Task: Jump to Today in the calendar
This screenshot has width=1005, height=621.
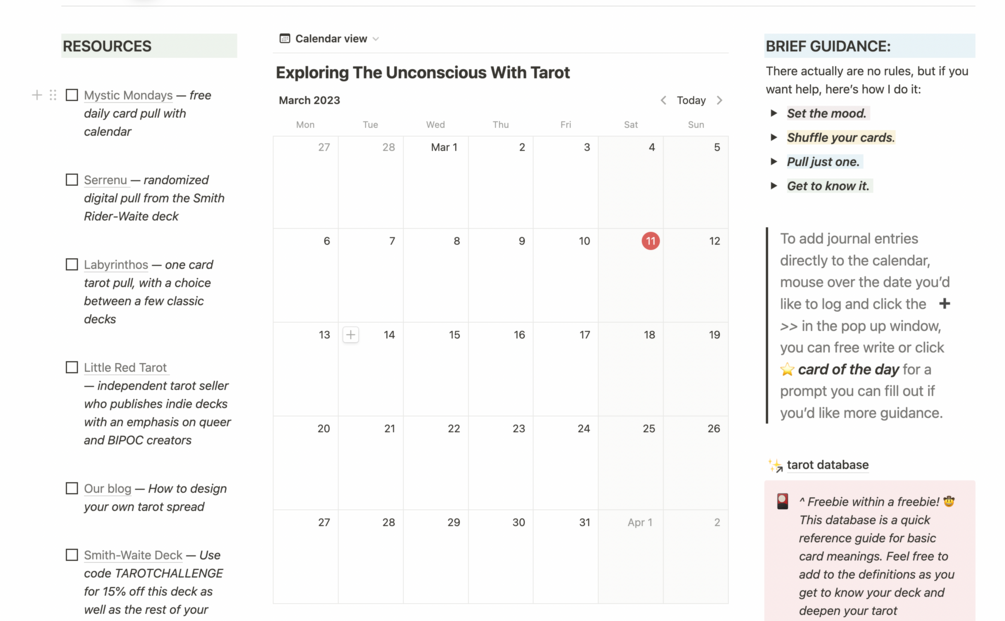Action: (691, 100)
